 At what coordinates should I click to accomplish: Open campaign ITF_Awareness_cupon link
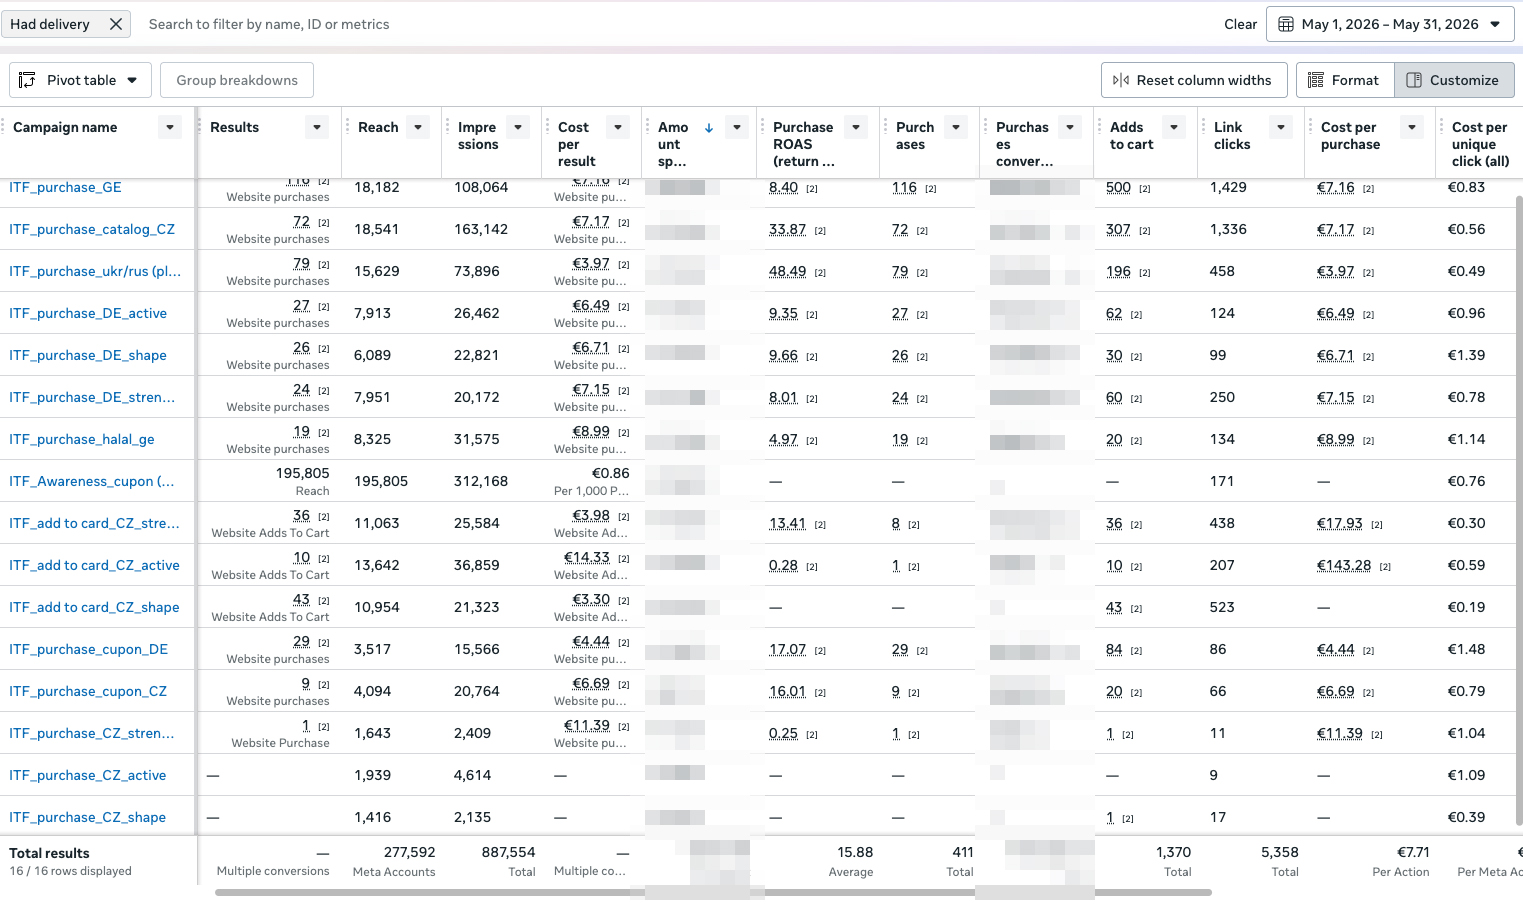click(92, 481)
